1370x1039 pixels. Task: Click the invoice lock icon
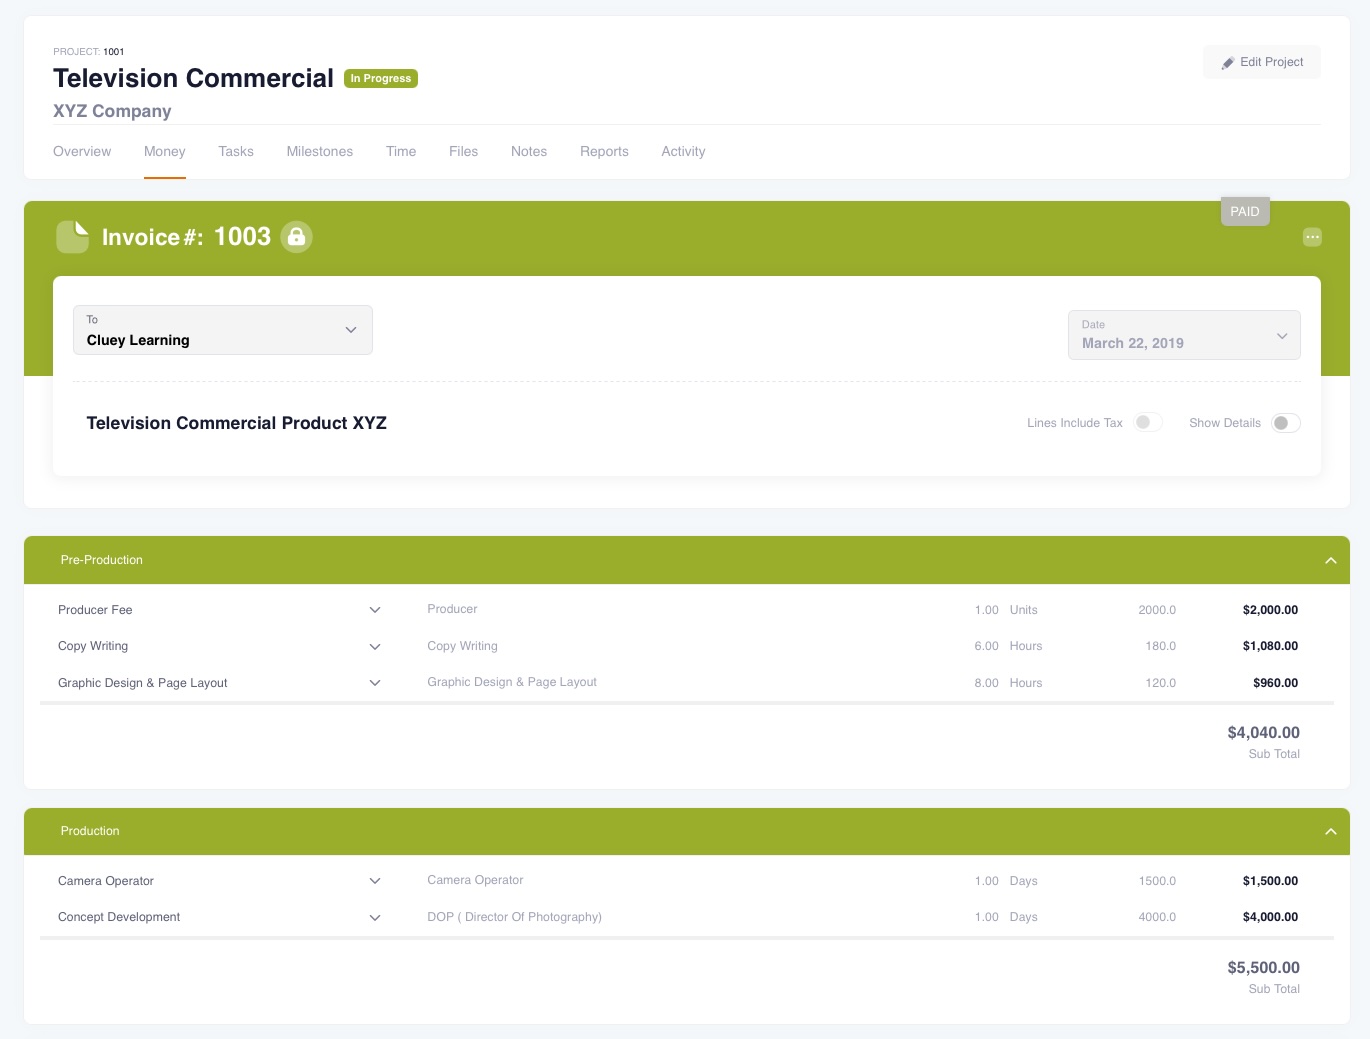click(x=296, y=237)
